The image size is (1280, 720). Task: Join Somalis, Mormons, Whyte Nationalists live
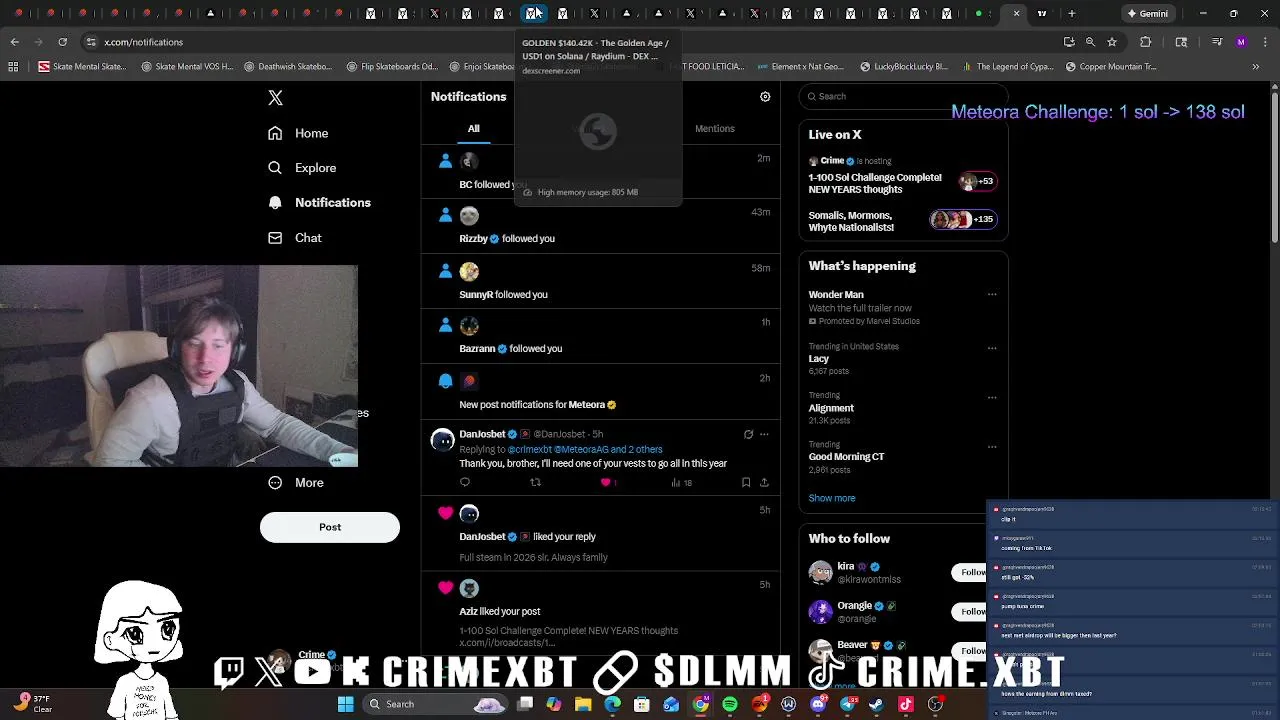[x=902, y=220]
